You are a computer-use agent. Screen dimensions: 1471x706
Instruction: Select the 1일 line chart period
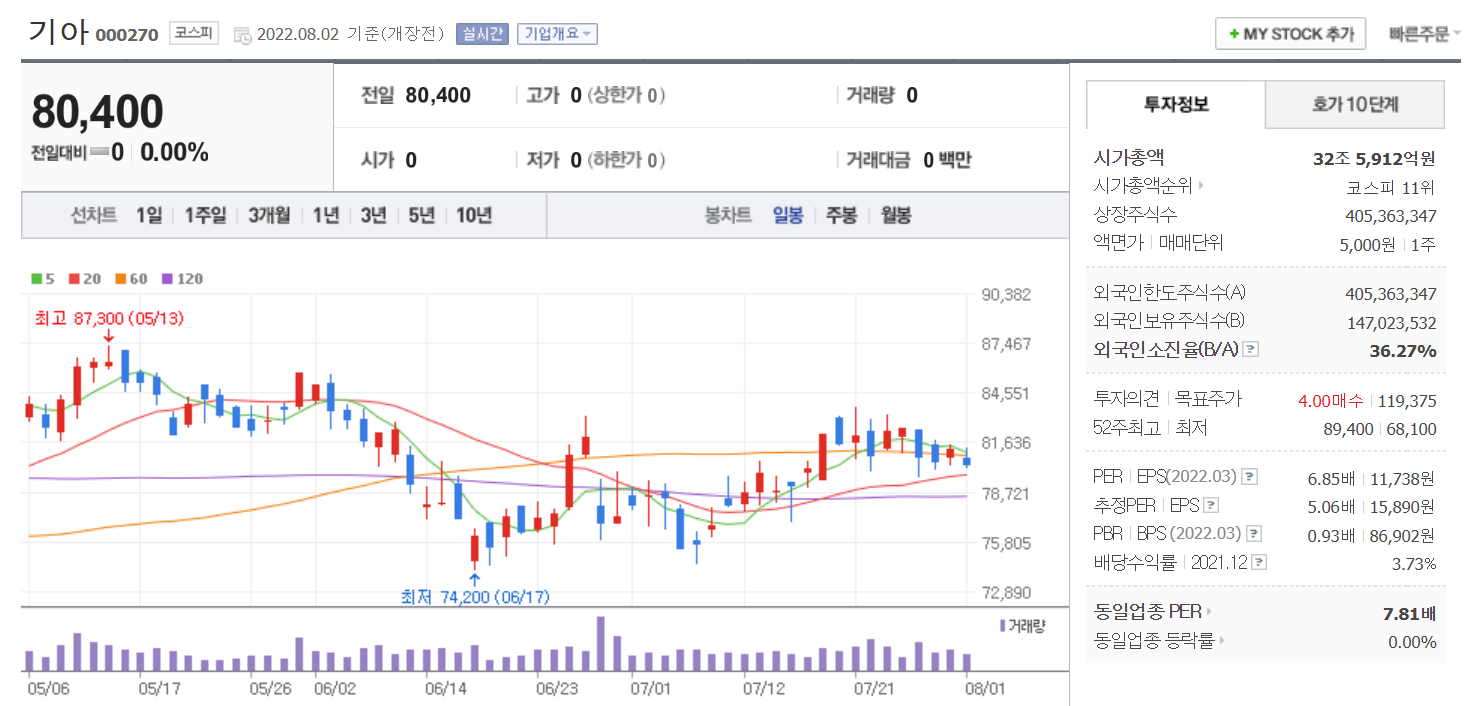pyautogui.click(x=149, y=215)
